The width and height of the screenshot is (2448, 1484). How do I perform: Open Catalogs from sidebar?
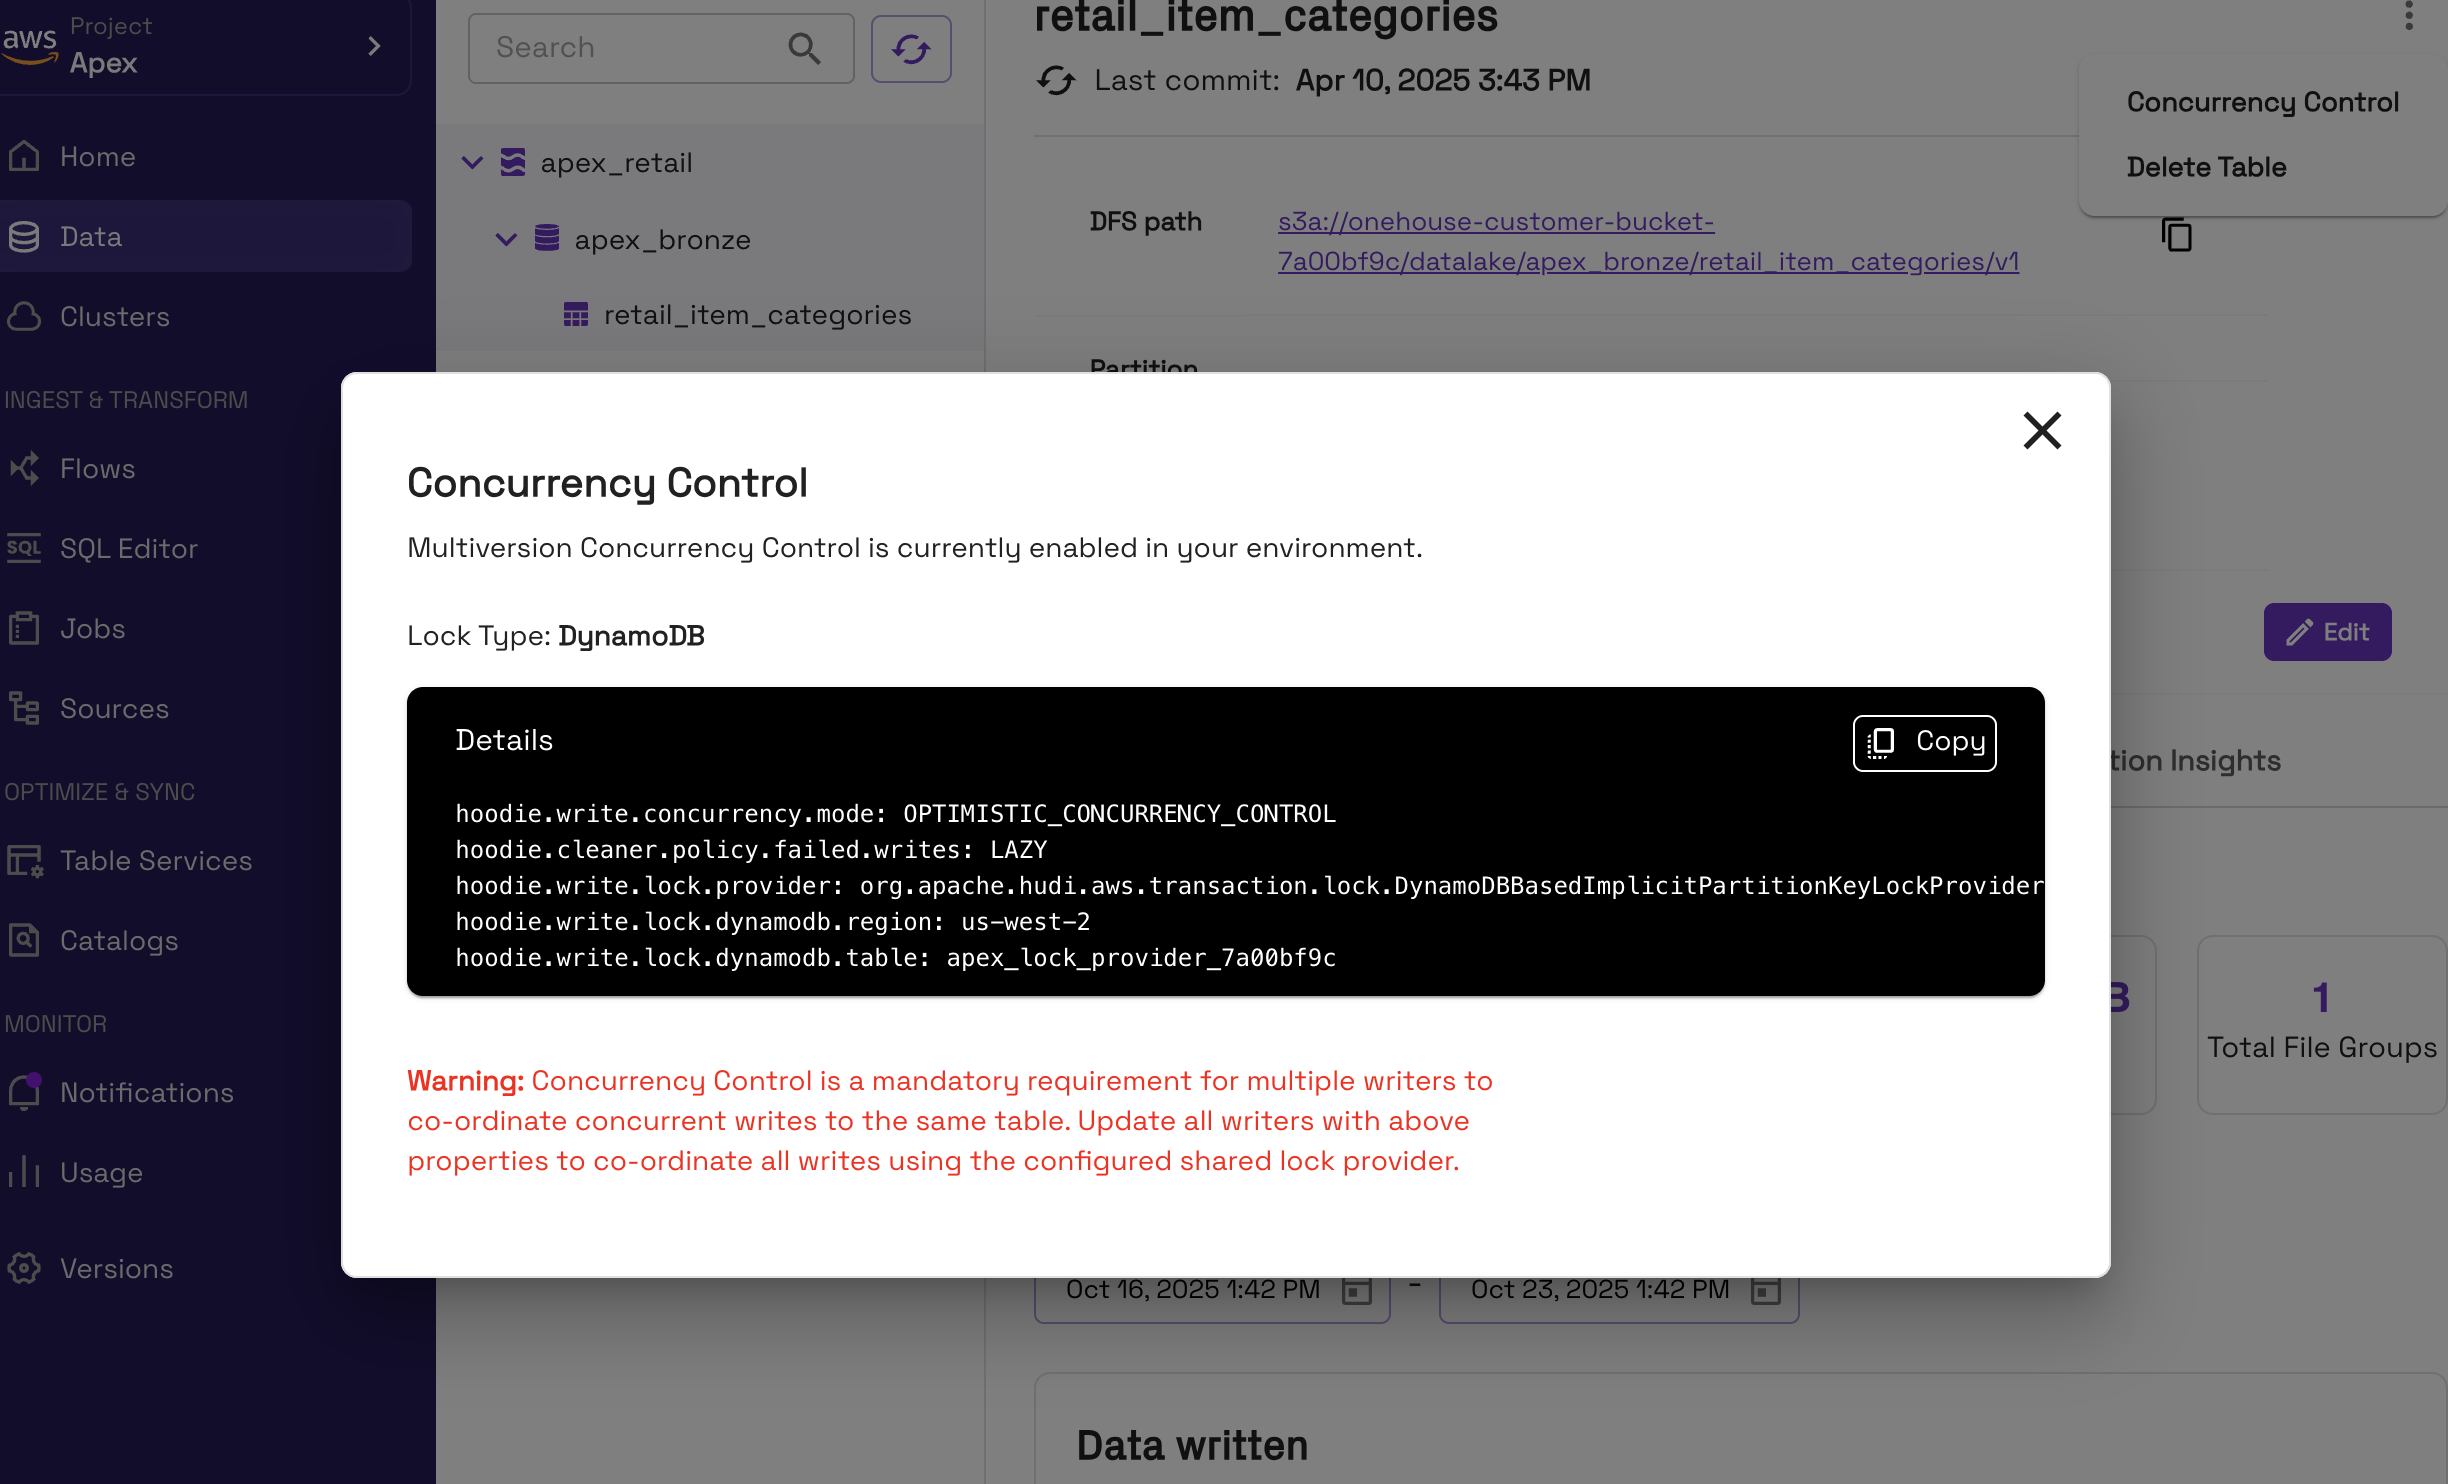tap(118, 940)
